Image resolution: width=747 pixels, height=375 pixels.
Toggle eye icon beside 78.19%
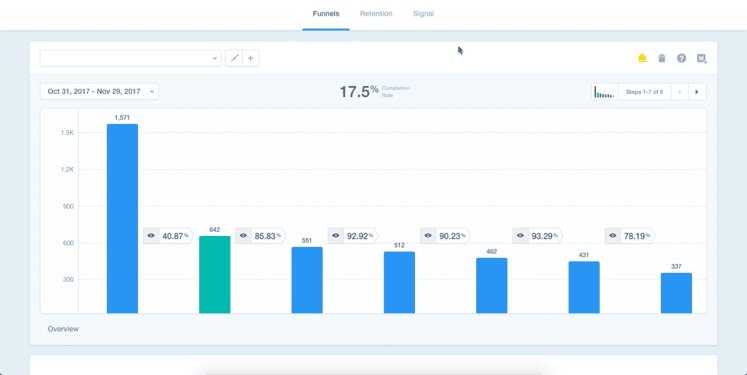613,235
